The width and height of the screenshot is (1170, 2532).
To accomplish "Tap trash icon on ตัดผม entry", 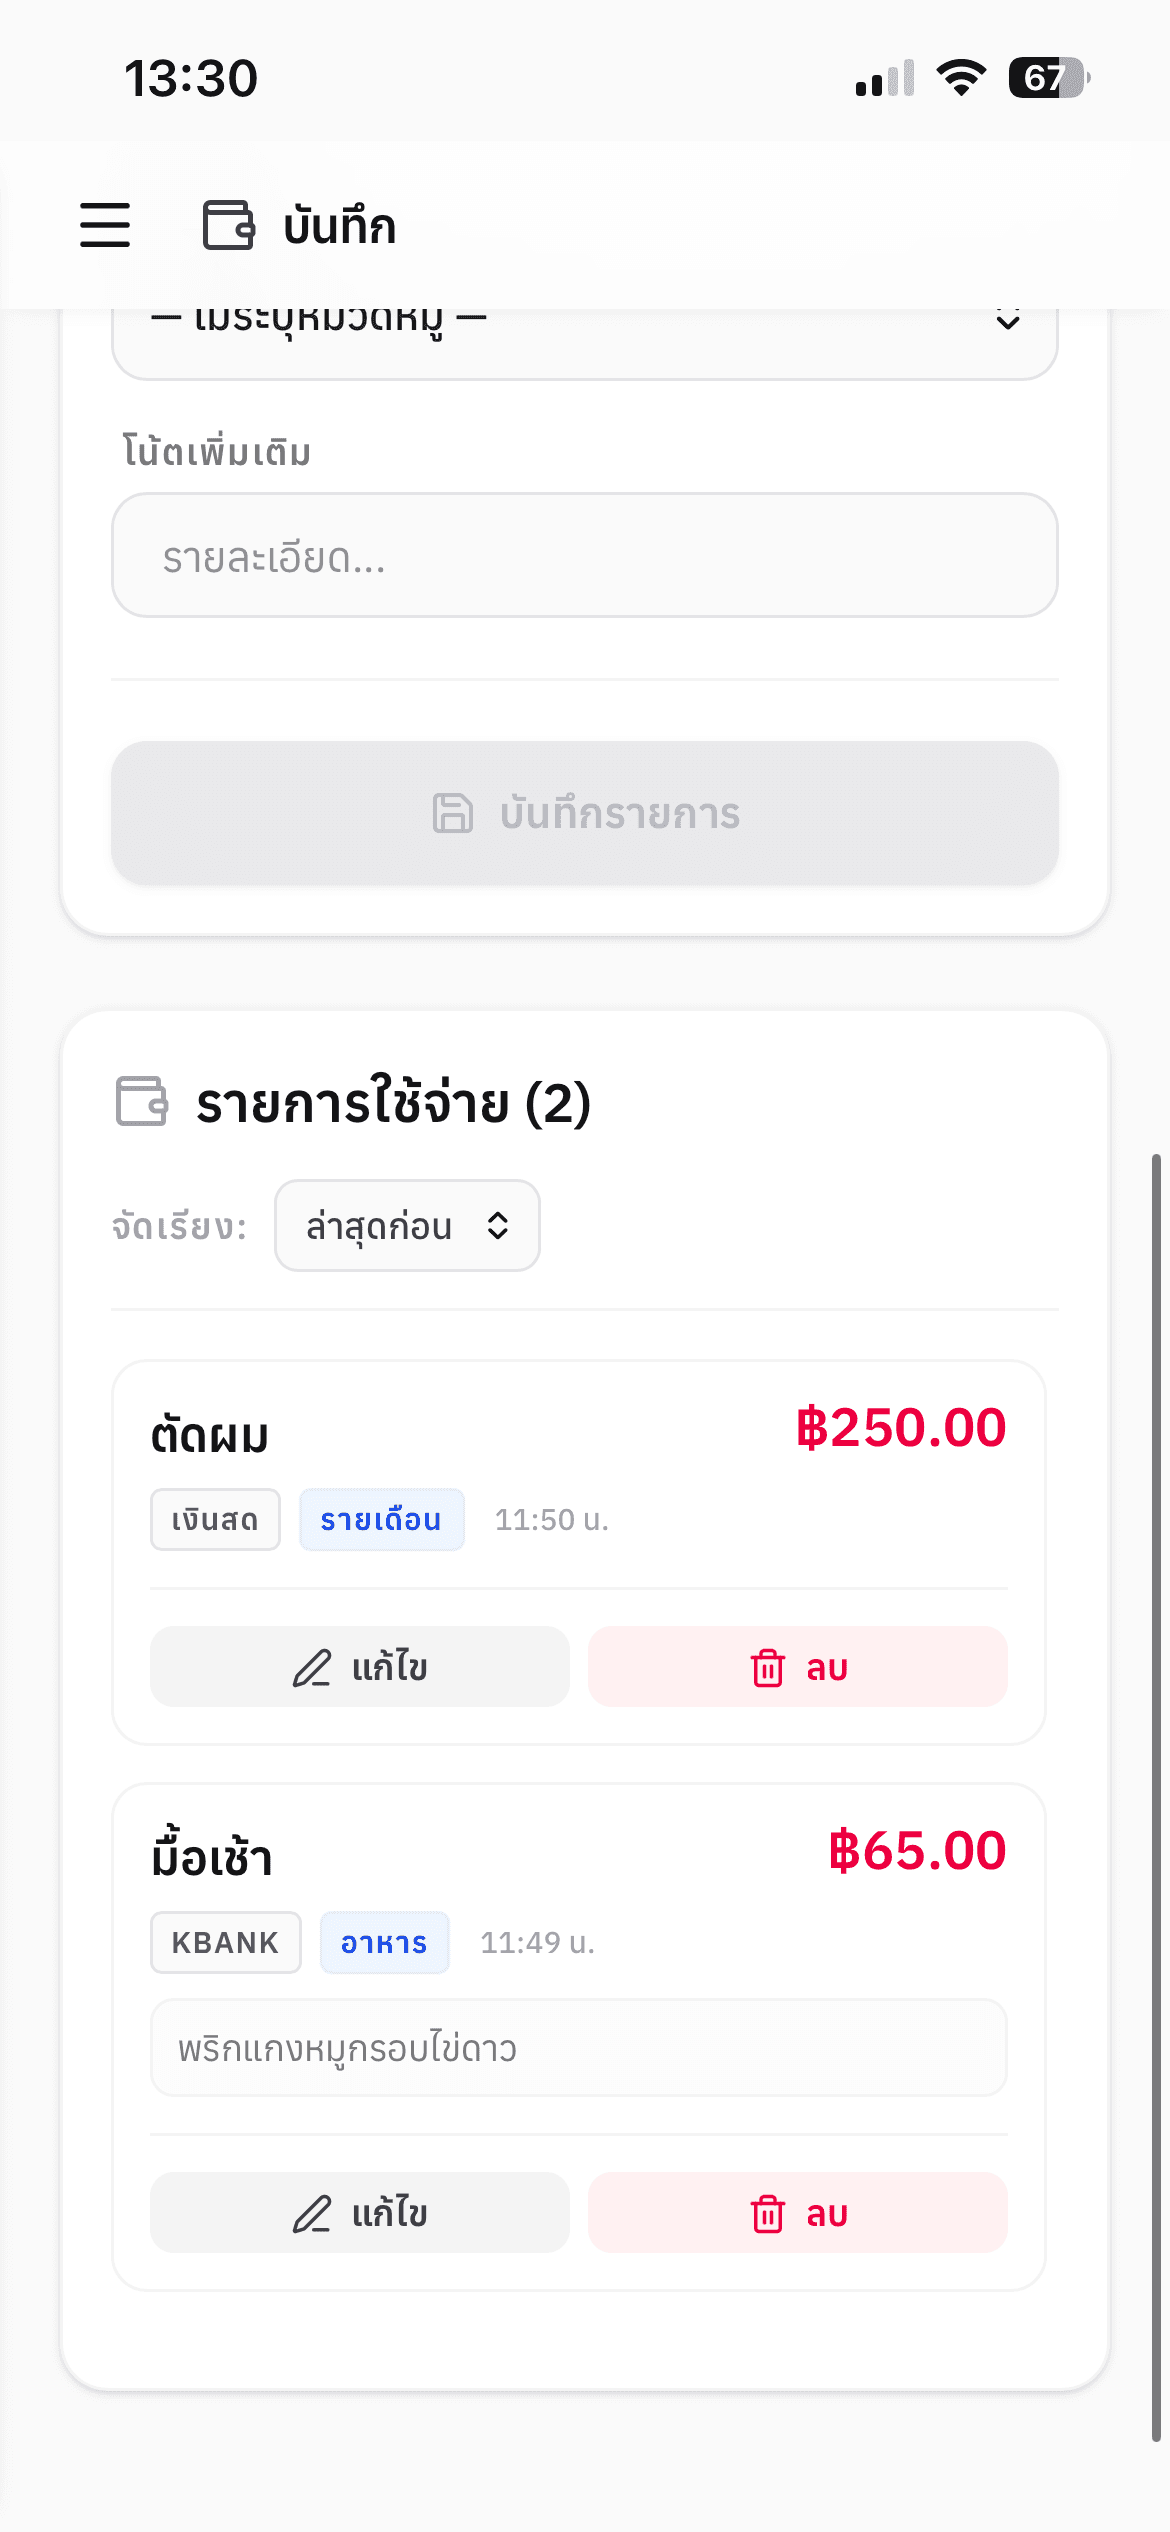I will (x=767, y=1668).
